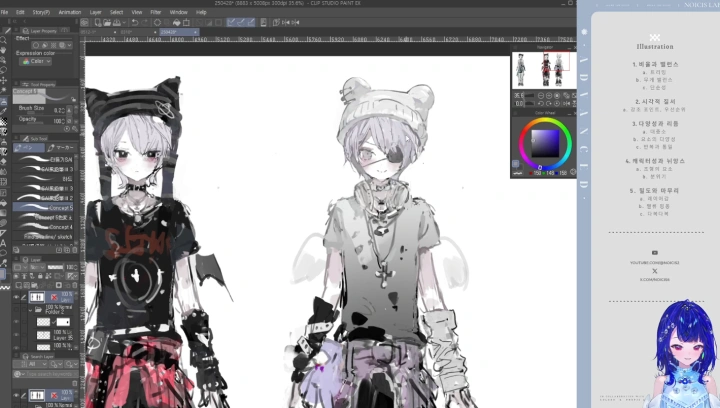Viewport: 720px width, 408px height.
Task: Delete layer using Layer panel trash icon
Action: [75, 285]
